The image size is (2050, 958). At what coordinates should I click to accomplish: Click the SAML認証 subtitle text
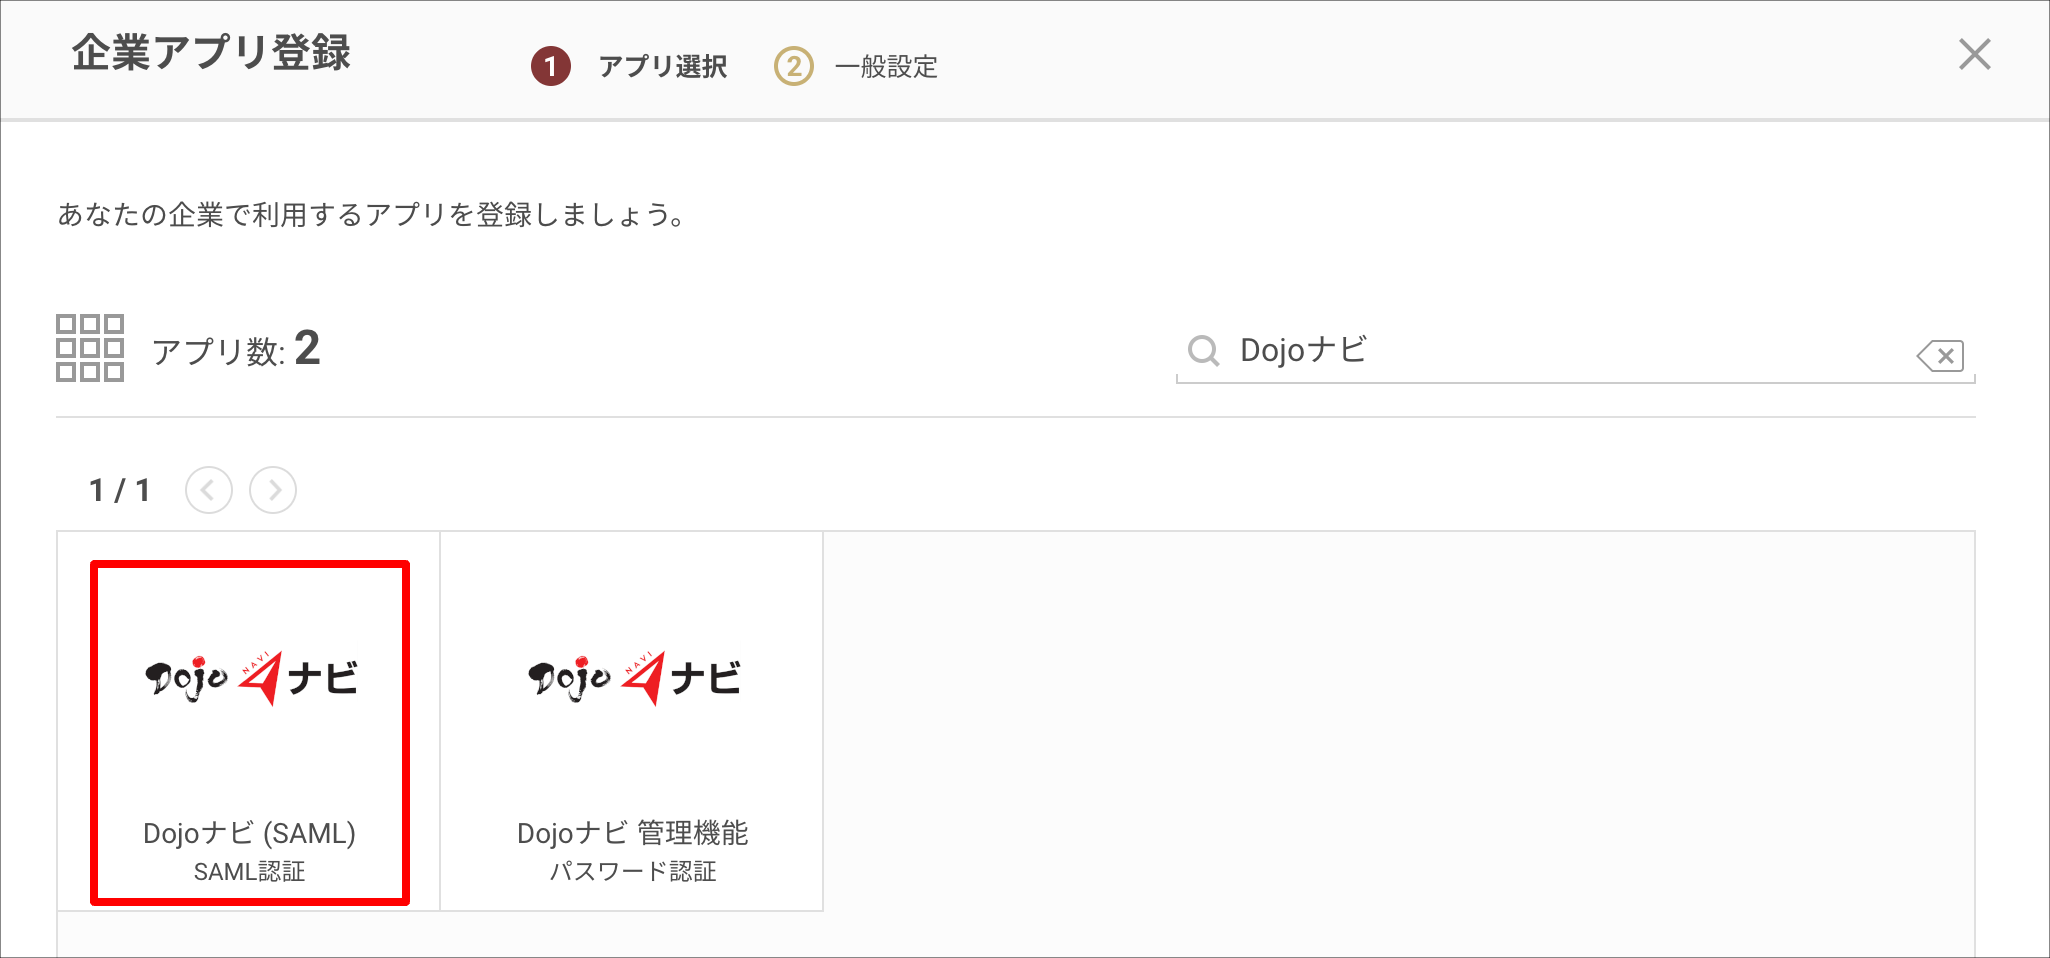[250, 872]
